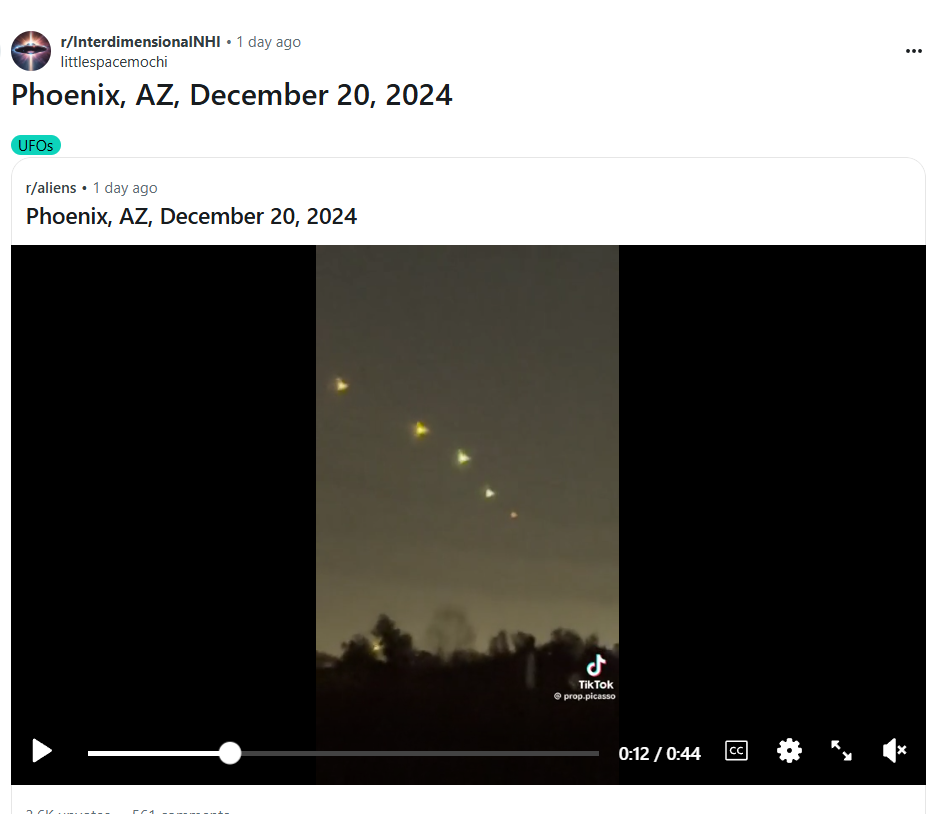This screenshot has height=814, width=937.
Task: Open the post options three-dot menu
Action: (x=913, y=51)
